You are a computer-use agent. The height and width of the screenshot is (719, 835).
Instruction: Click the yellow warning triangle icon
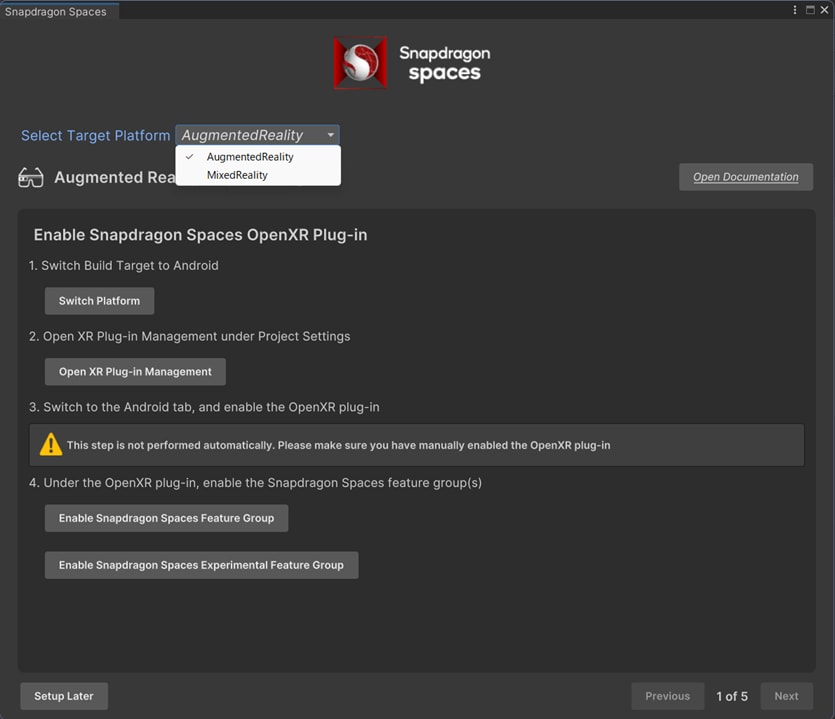pyautogui.click(x=51, y=444)
